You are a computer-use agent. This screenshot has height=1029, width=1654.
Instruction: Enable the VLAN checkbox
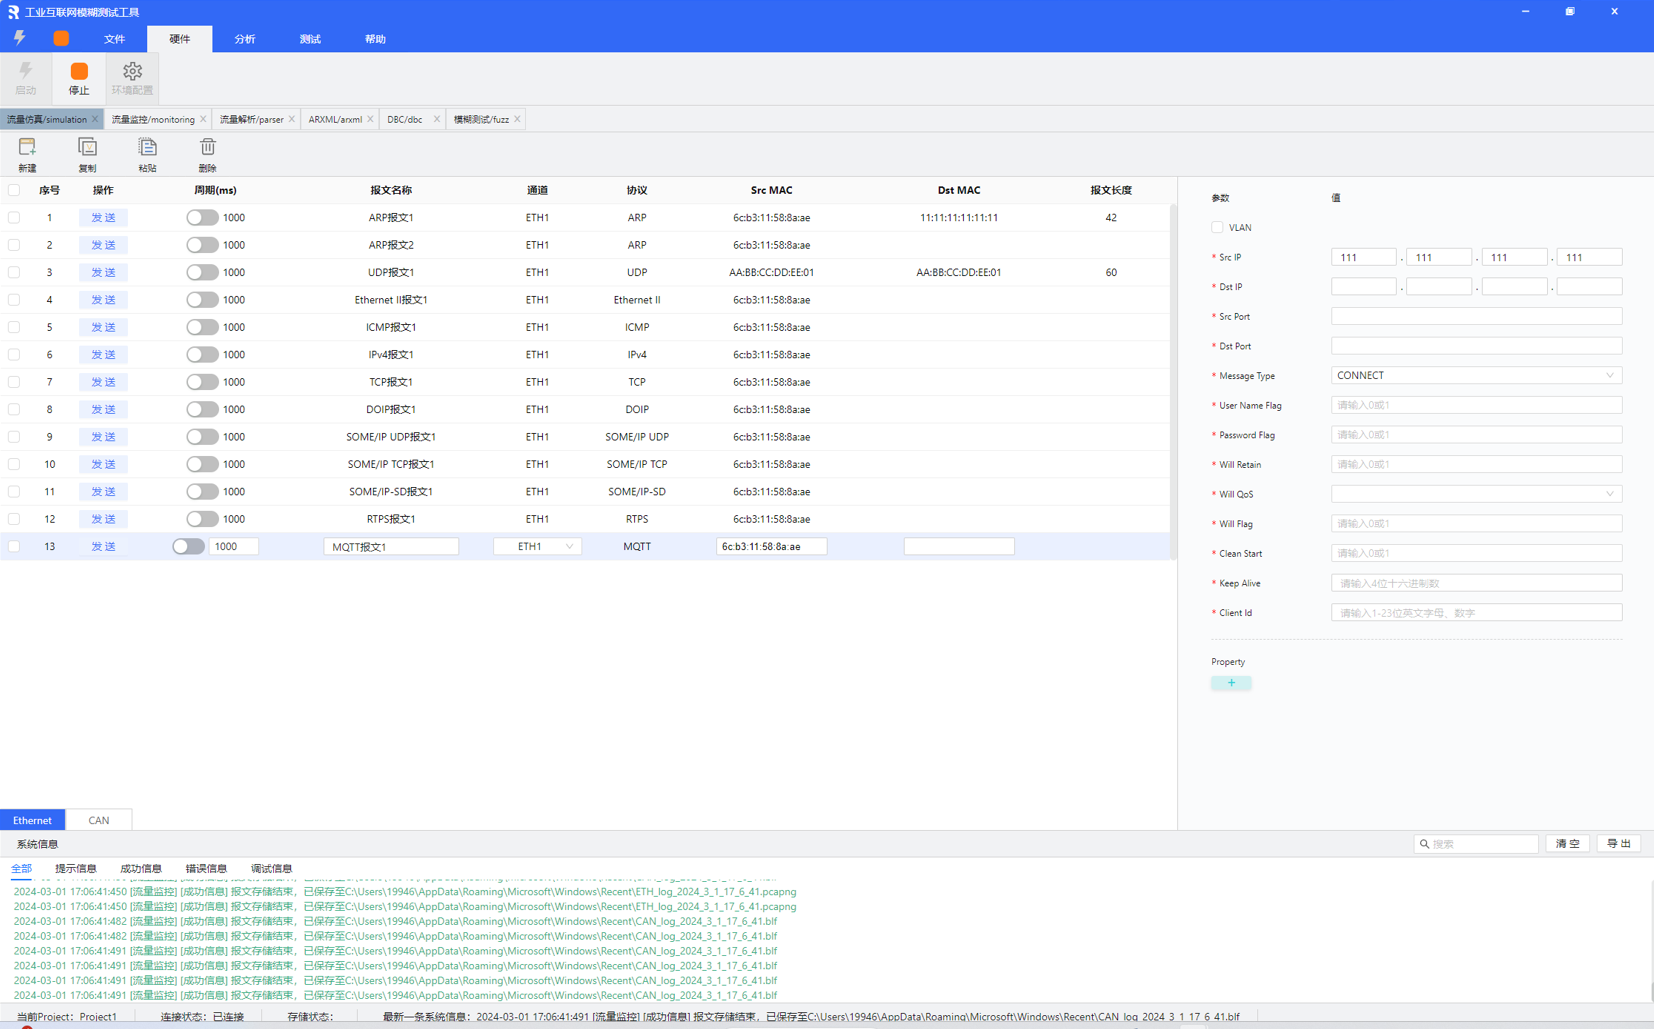pos(1217,227)
